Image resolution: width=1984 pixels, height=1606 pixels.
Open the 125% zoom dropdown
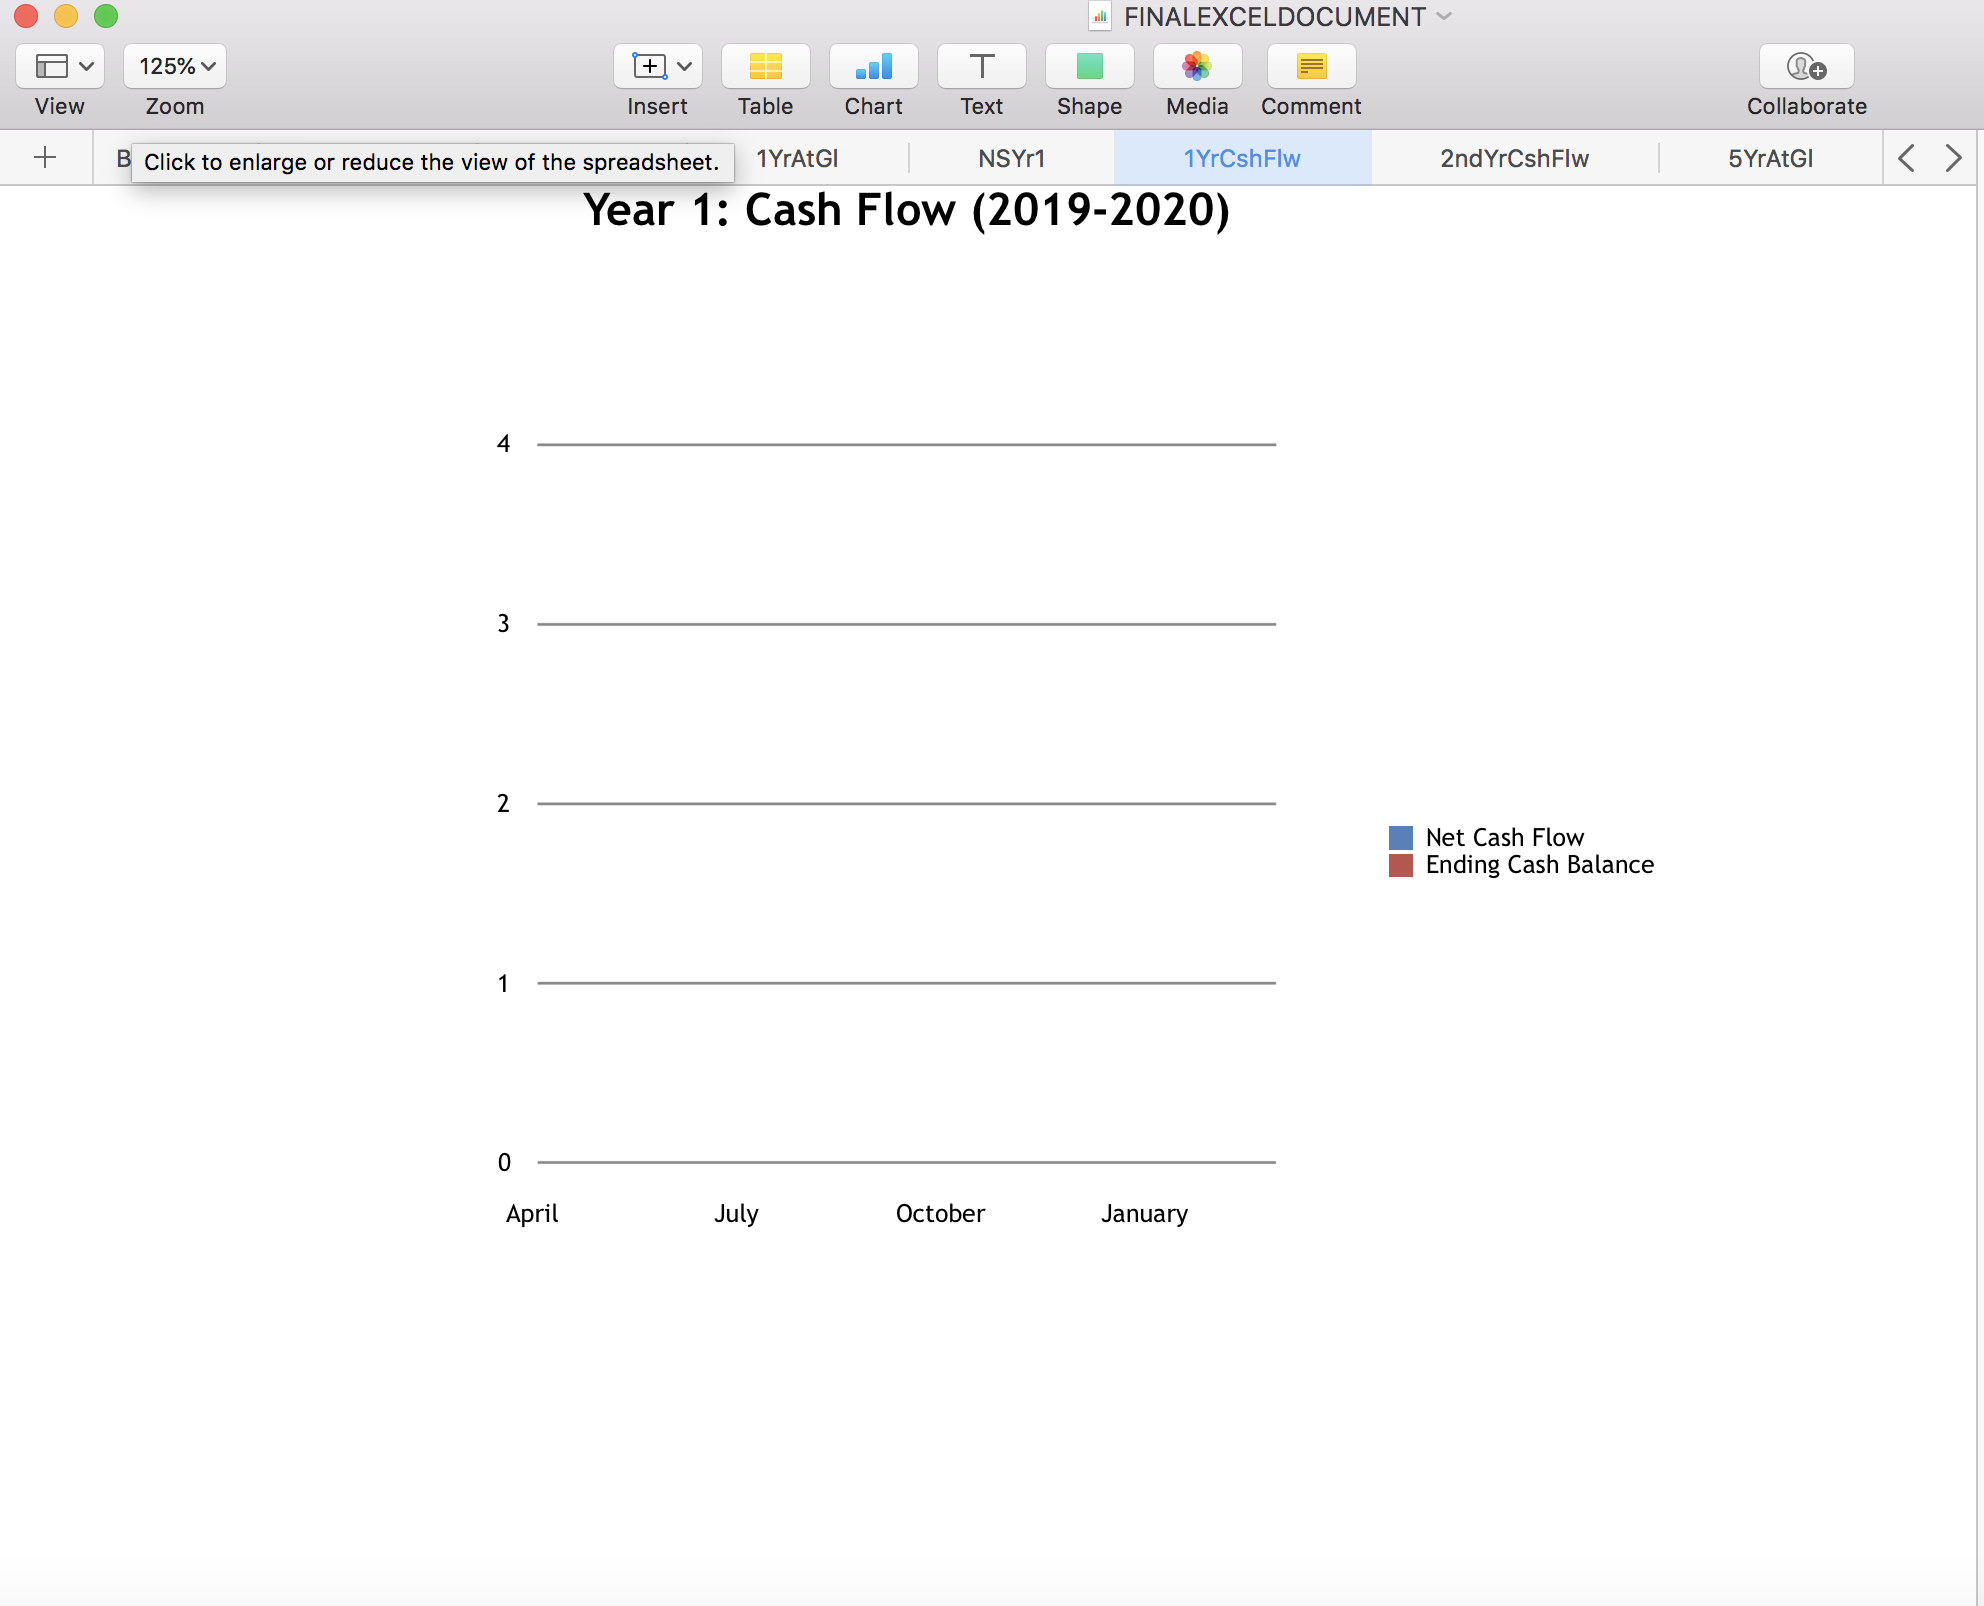tap(175, 66)
